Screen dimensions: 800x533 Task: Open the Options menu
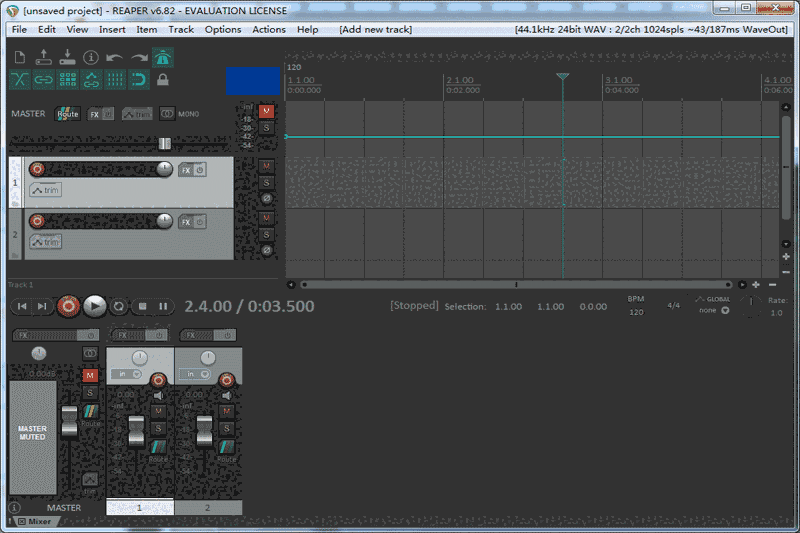(x=223, y=29)
